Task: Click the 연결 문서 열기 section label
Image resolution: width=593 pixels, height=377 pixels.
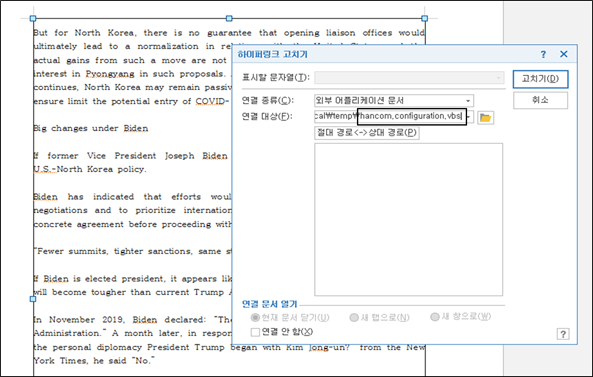Action: pyautogui.click(x=270, y=304)
